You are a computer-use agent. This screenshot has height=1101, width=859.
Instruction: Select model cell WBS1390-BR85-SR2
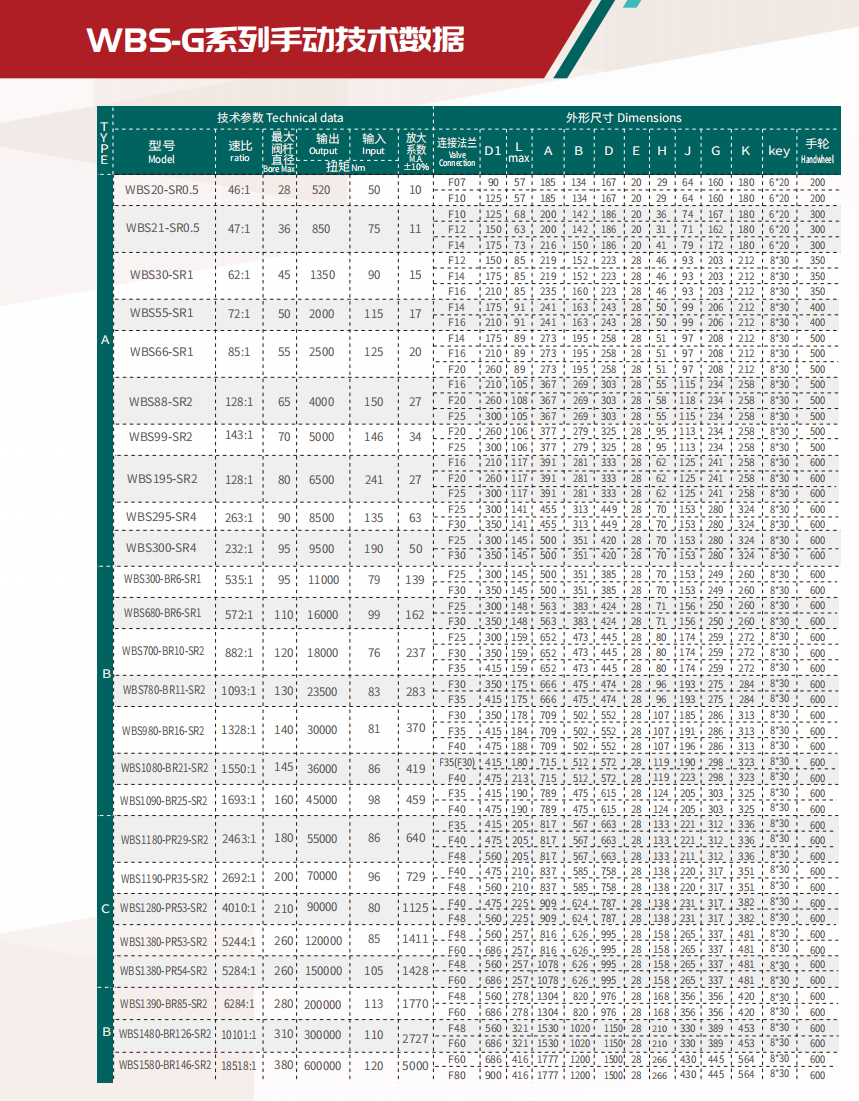[x=164, y=1004]
